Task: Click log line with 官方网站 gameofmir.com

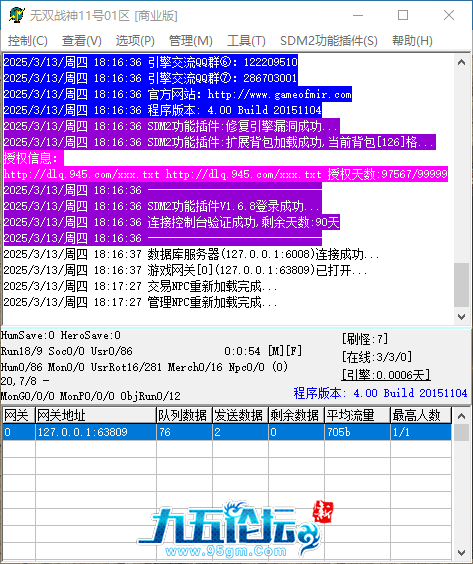Action: (178, 94)
